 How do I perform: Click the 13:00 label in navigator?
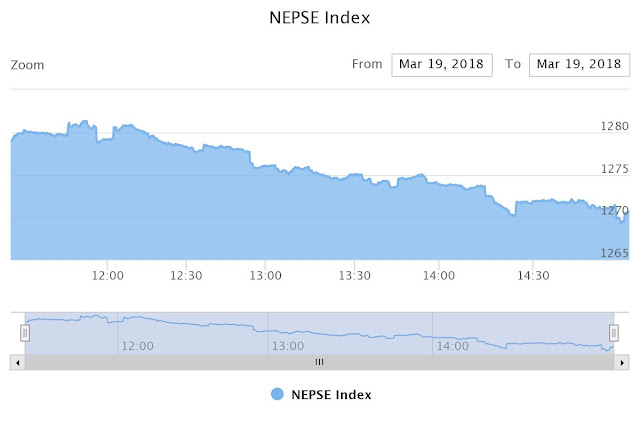click(288, 346)
